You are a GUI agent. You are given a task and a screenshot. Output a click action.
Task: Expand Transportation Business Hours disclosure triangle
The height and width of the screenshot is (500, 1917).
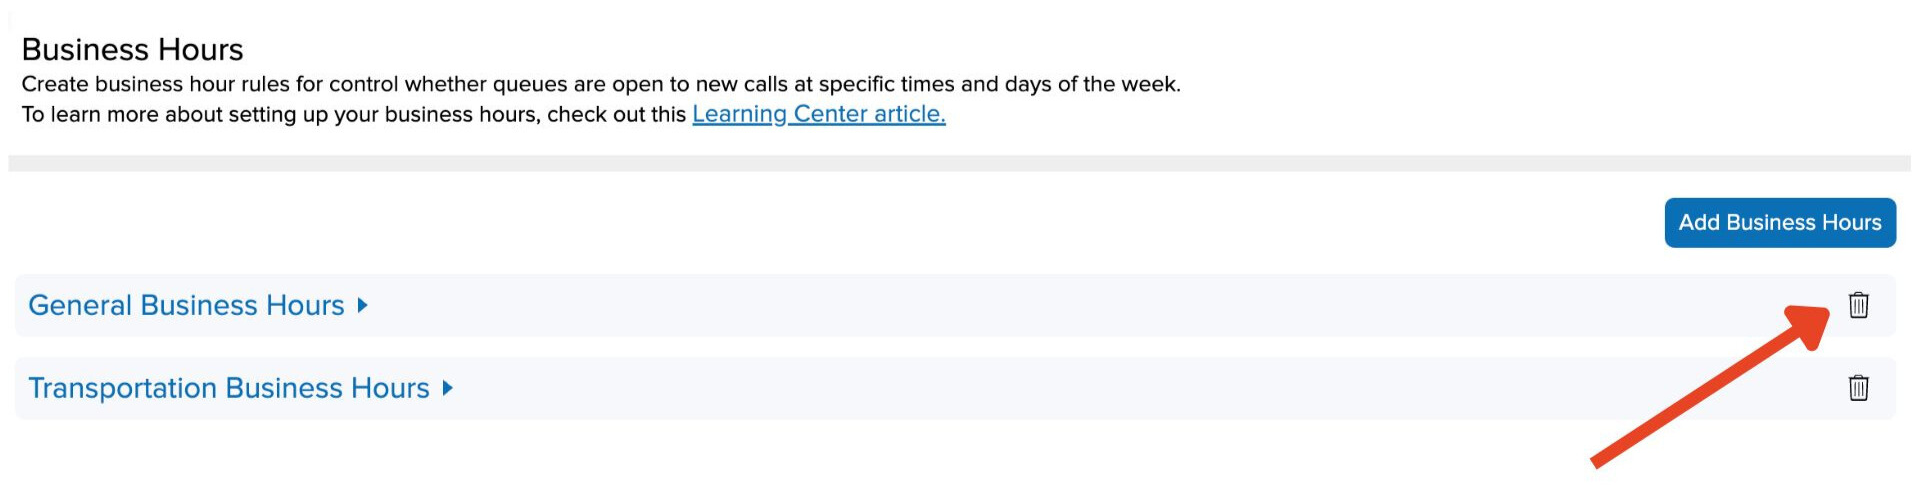tap(448, 388)
